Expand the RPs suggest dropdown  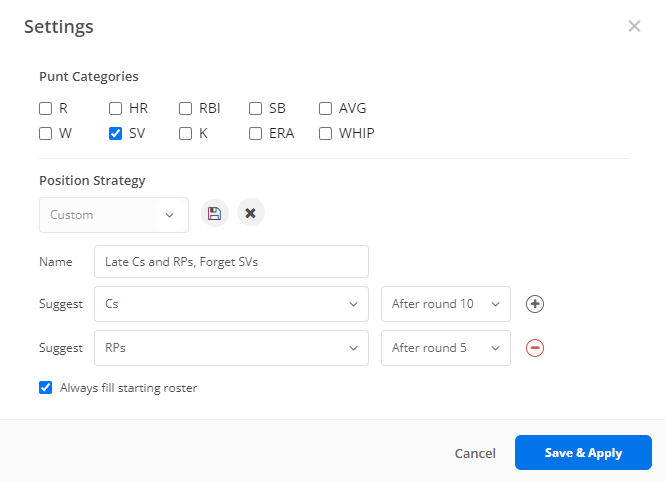[x=230, y=348]
